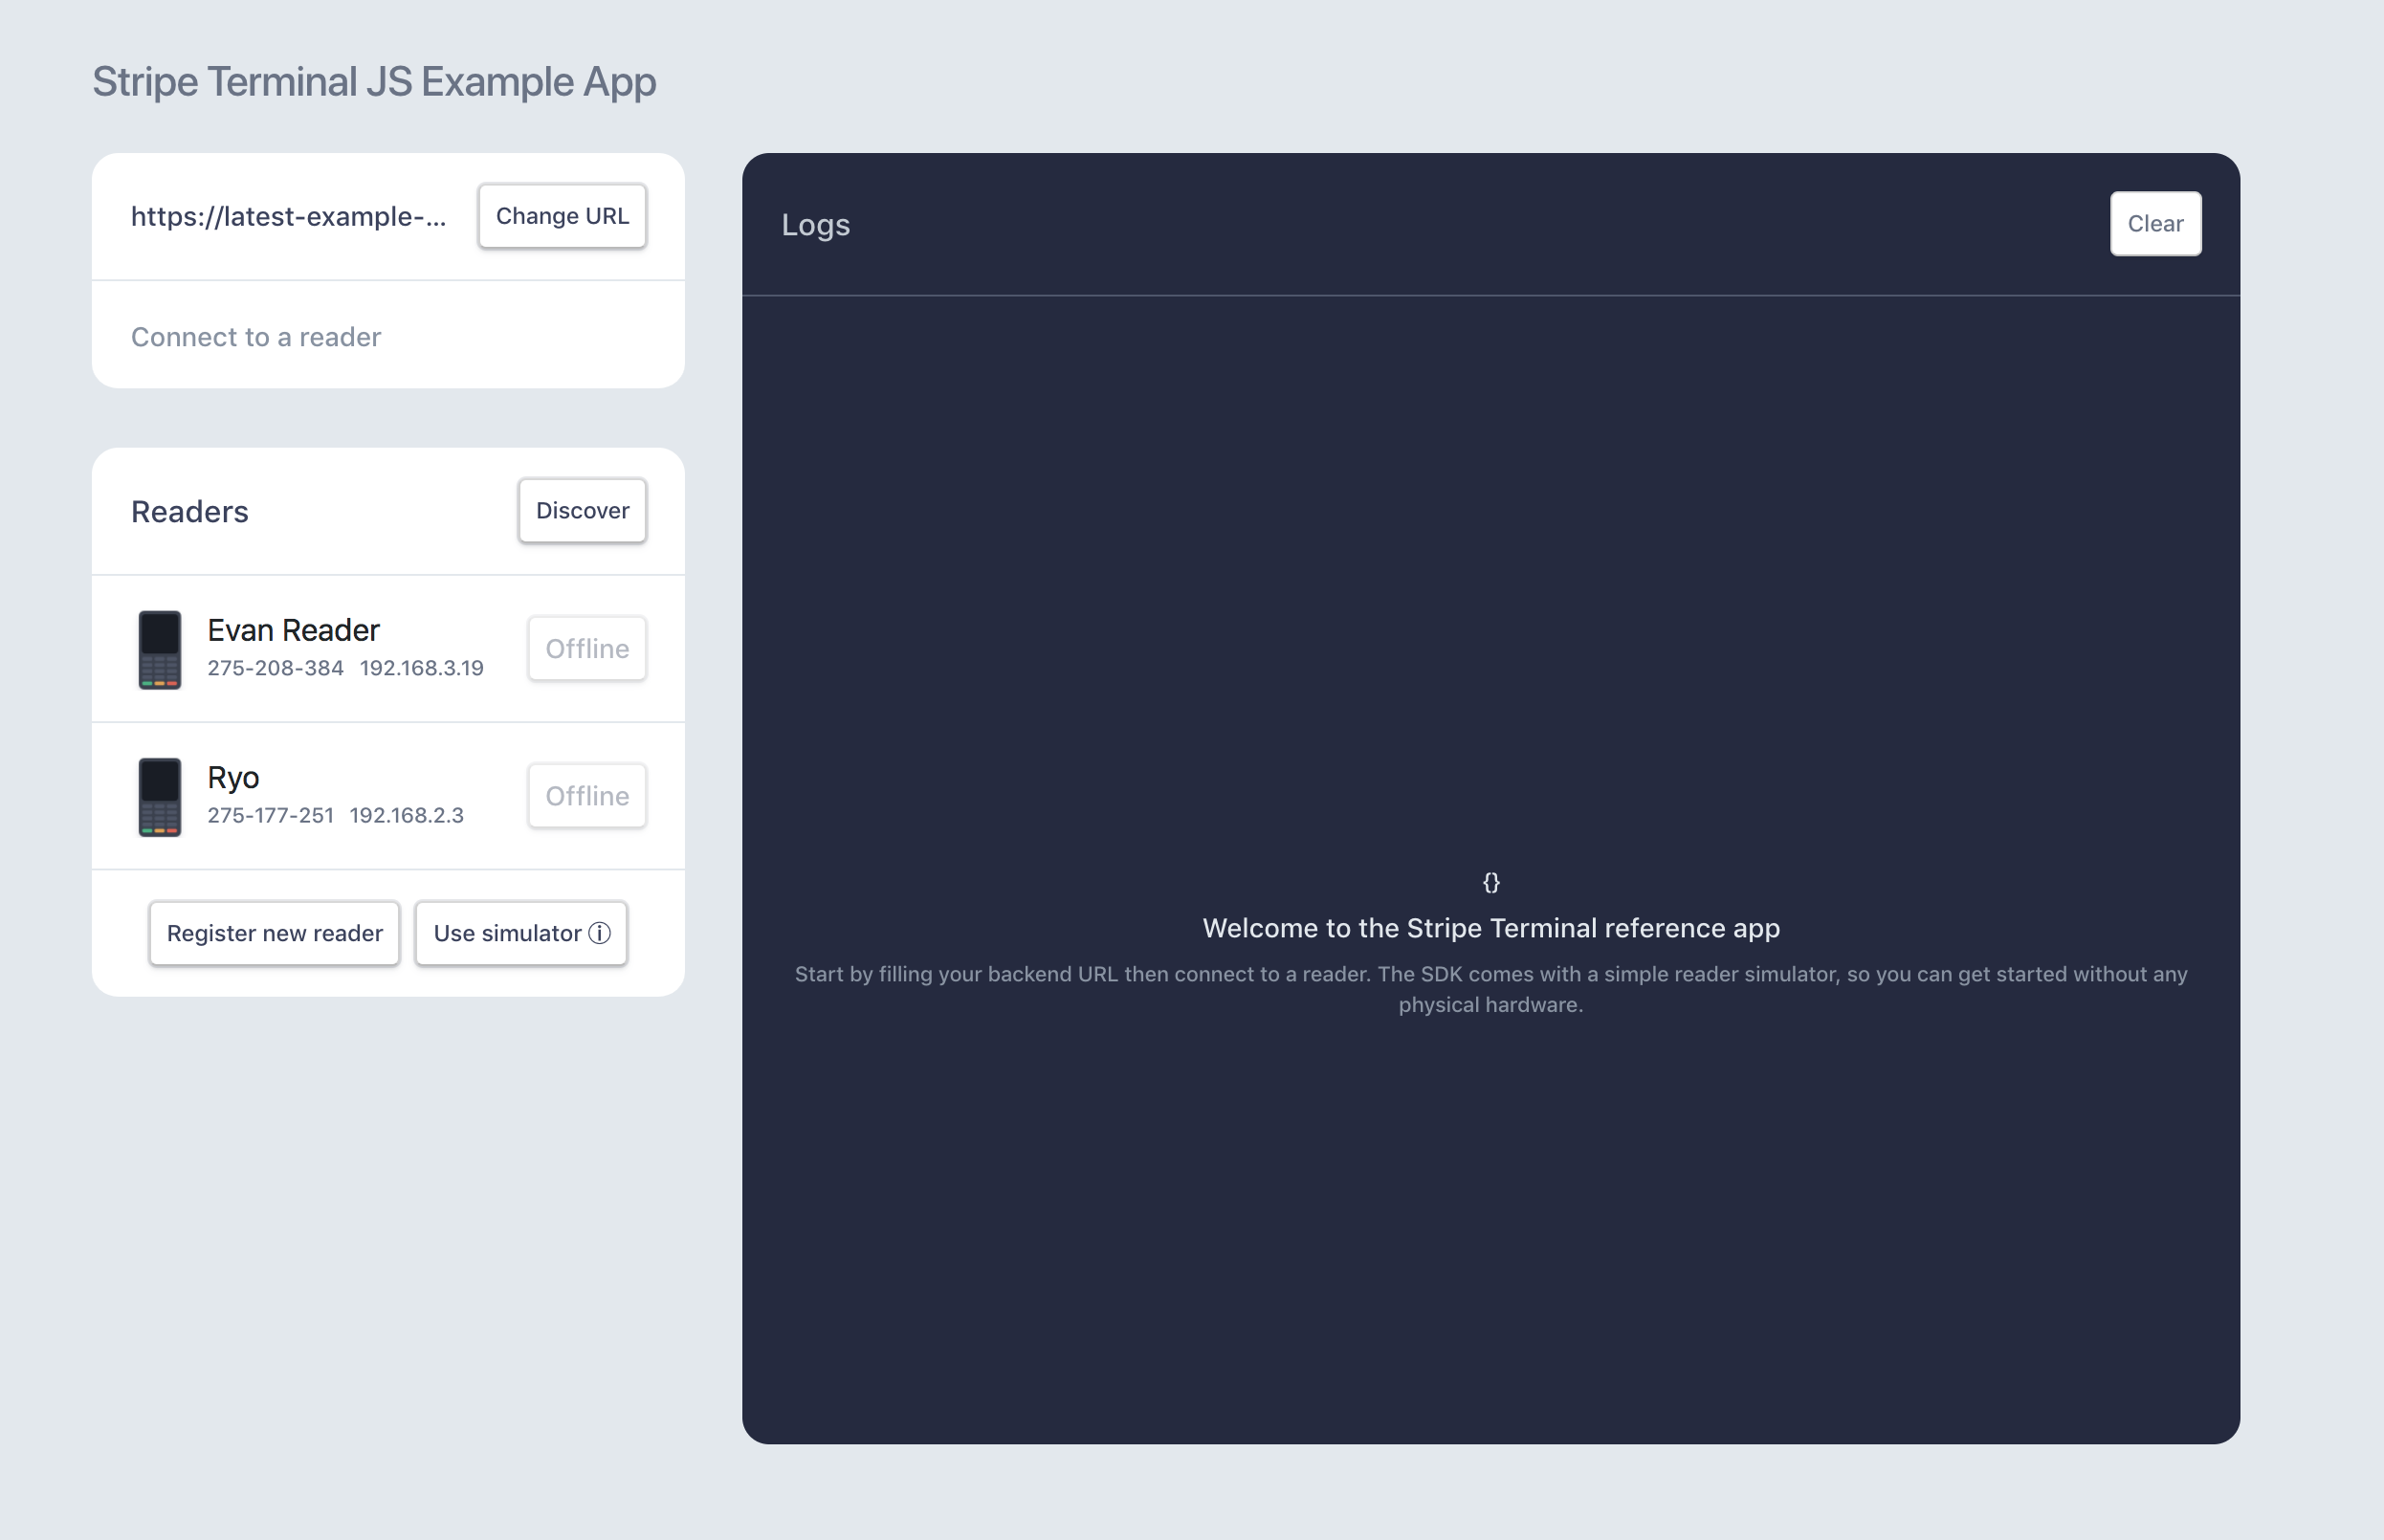This screenshot has height=1540, width=2384.
Task: Open the Change URL dialog
Action: [562, 214]
